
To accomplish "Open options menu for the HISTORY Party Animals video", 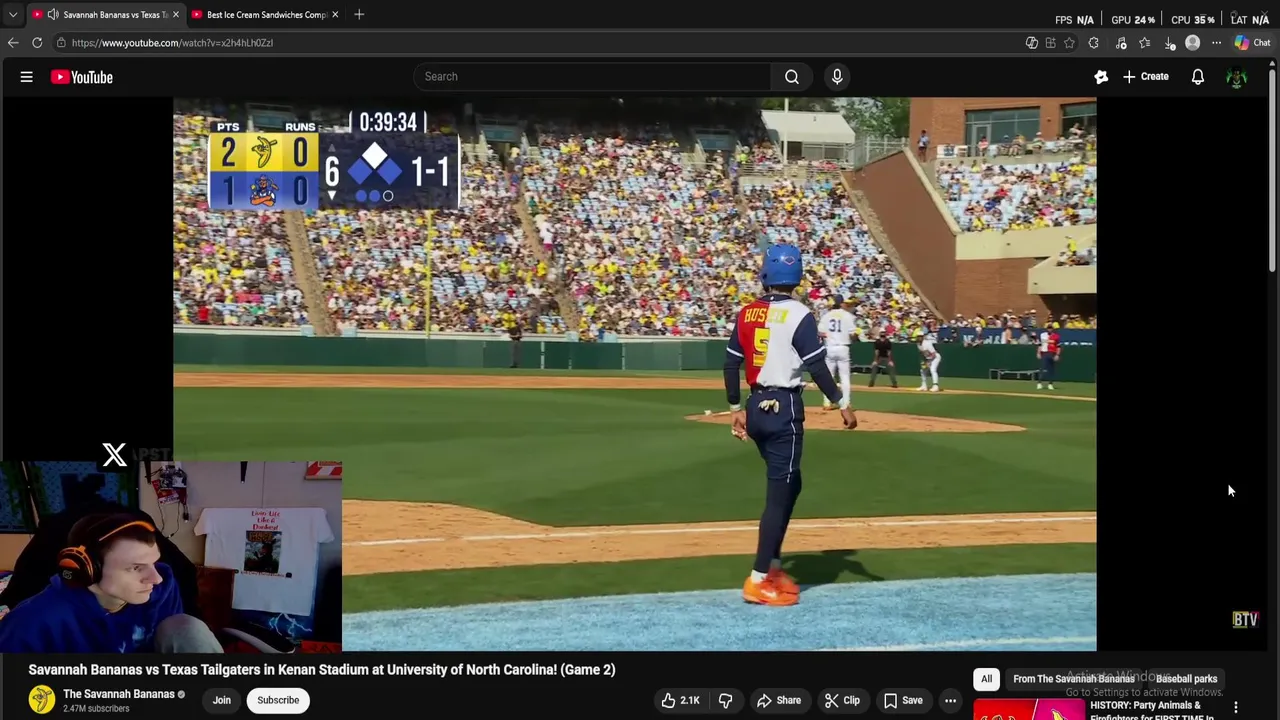I will 1236,708.
